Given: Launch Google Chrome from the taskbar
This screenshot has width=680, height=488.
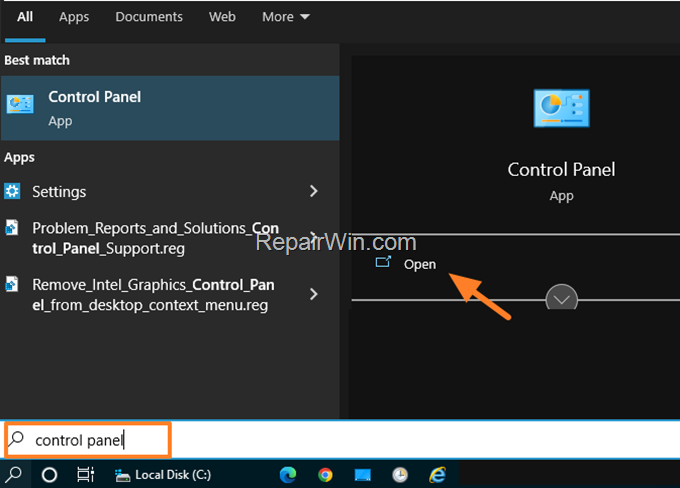Looking at the screenshot, I should (x=325, y=475).
